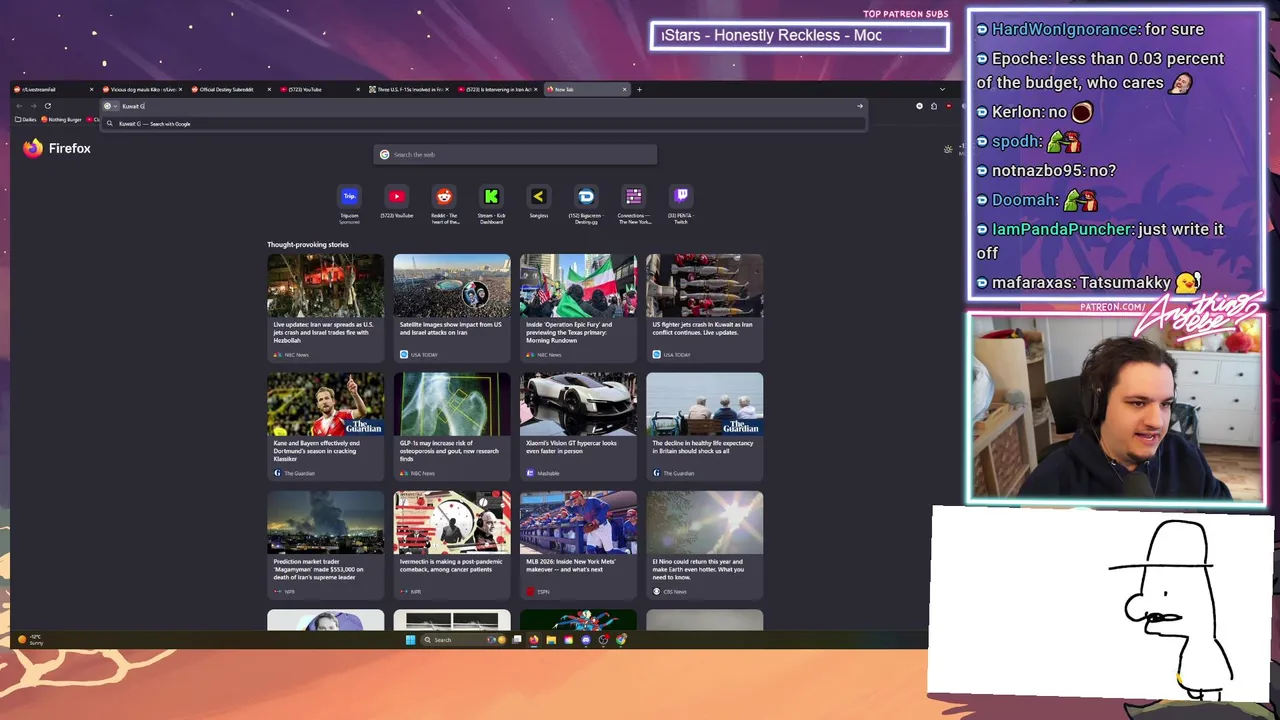Close the r/LivestreamFail tab
This screenshot has height=720, width=1280.
91,89
